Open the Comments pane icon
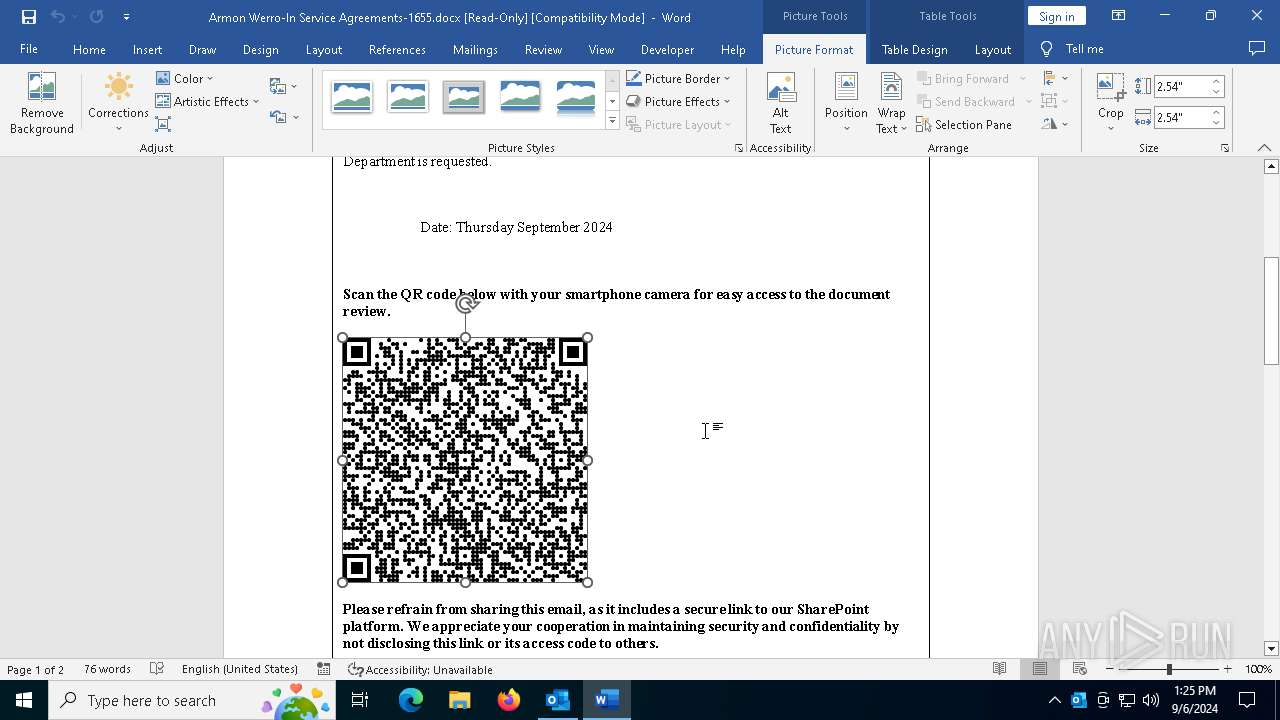 click(x=1257, y=49)
